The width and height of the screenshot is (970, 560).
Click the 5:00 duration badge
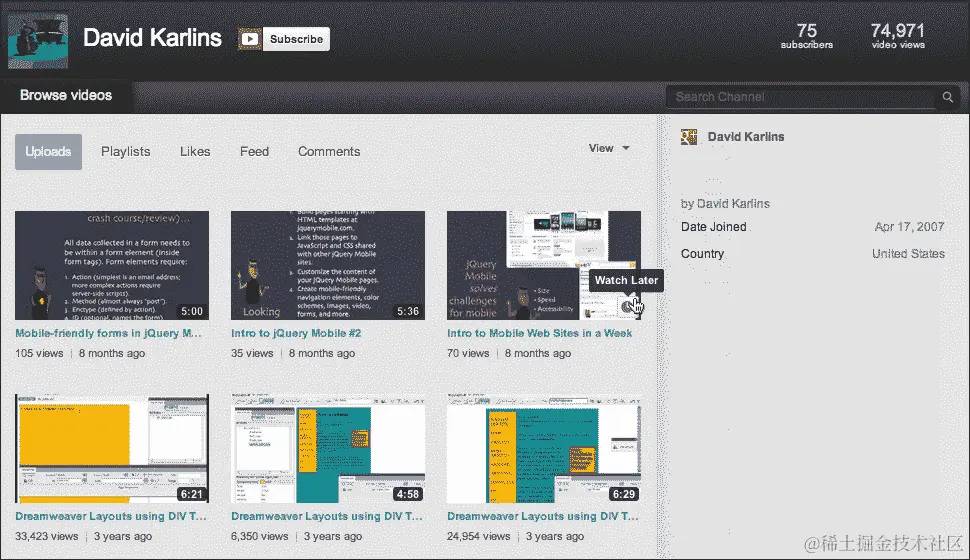point(192,311)
